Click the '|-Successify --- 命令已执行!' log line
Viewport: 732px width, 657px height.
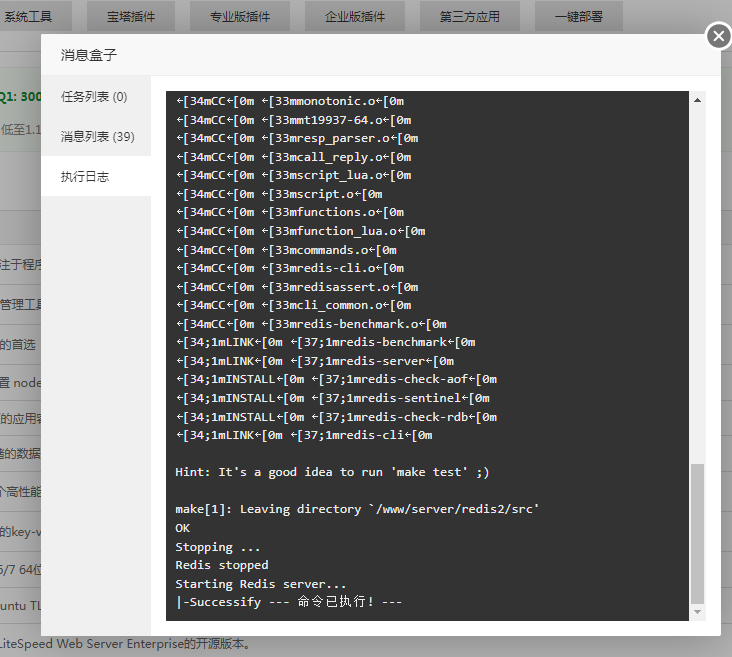point(289,602)
